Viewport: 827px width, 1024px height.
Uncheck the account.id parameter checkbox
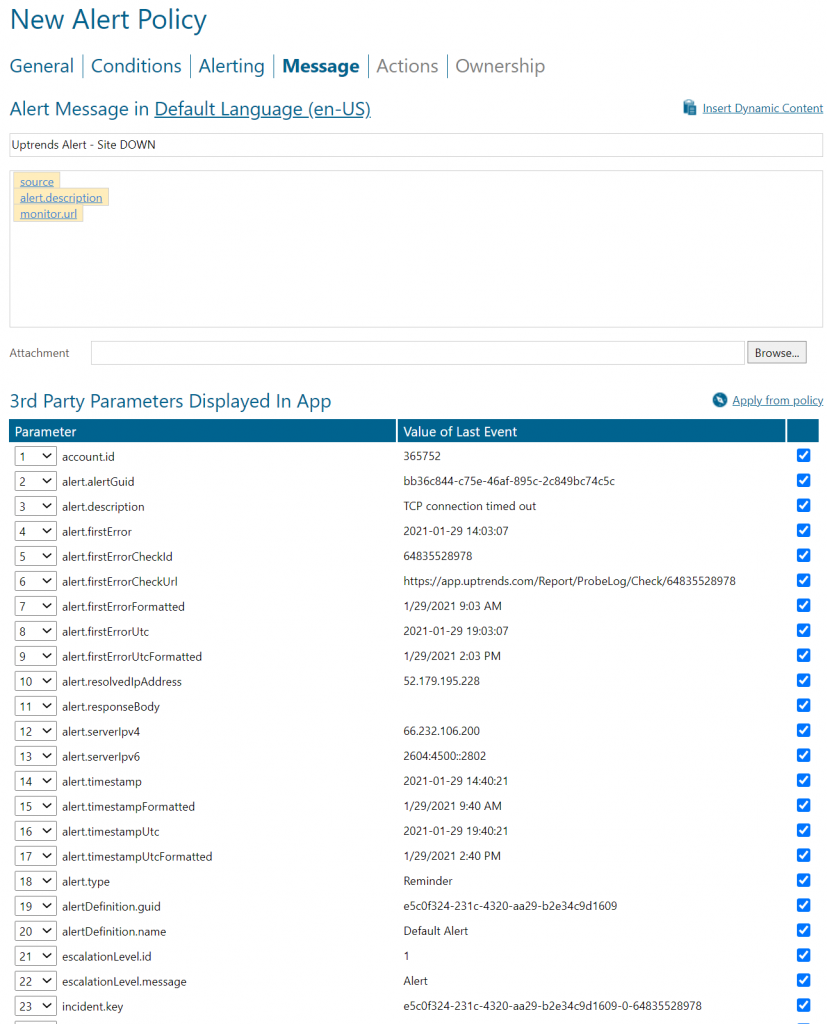click(803, 456)
